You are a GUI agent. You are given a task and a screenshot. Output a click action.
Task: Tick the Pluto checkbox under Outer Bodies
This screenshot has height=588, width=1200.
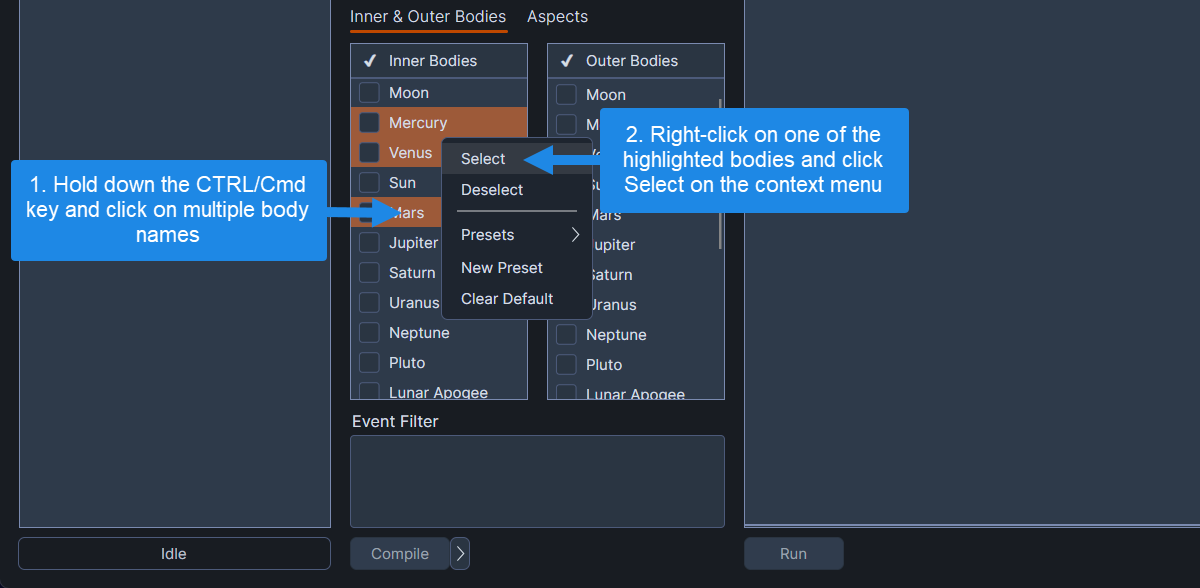coord(566,364)
